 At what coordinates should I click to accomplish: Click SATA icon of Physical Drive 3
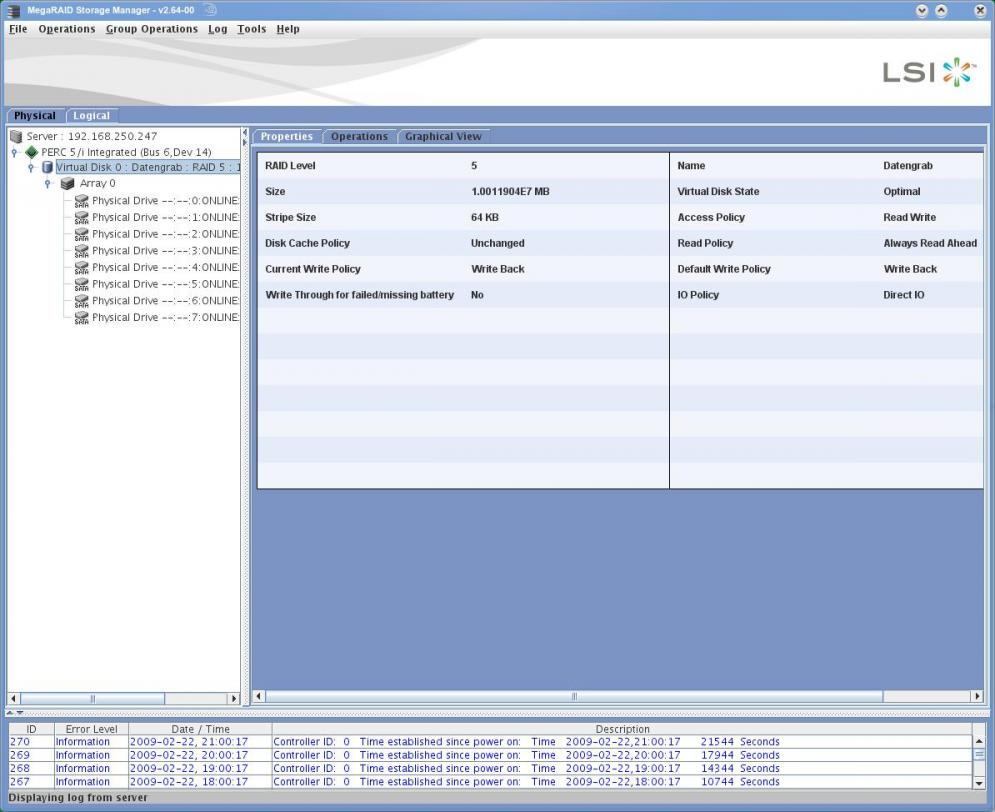(x=81, y=251)
